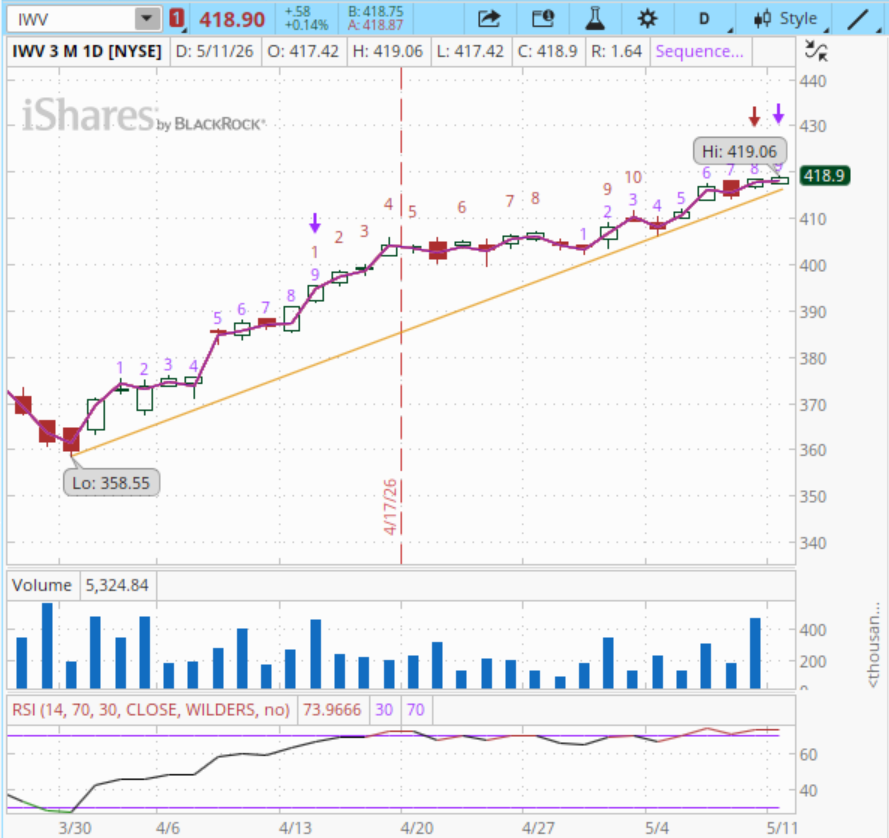The image size is (889, 838).
Task: Click the 418.9 current price tag
Action: coord(824,176)
